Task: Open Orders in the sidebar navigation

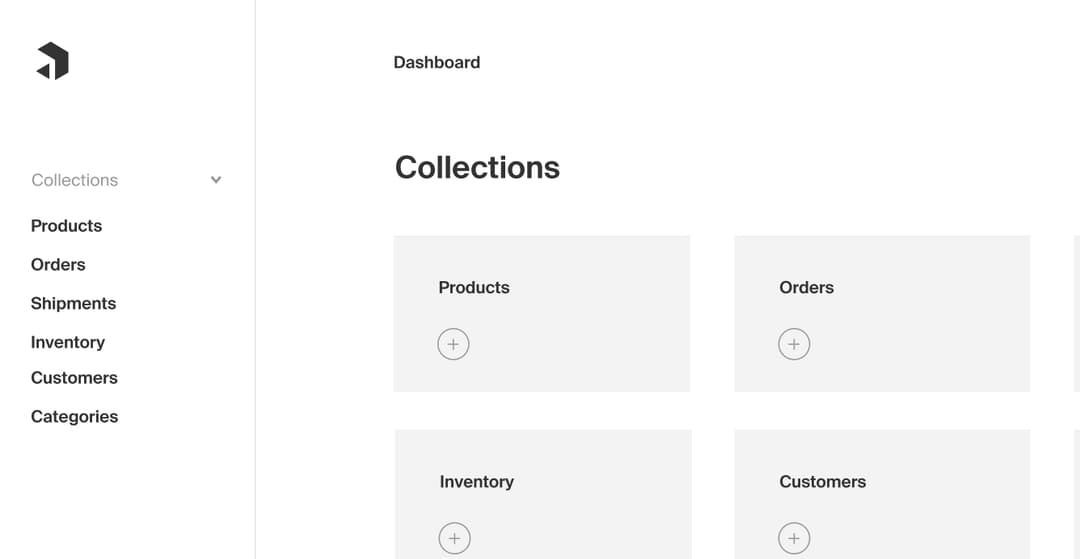Action: pos(58,265)
